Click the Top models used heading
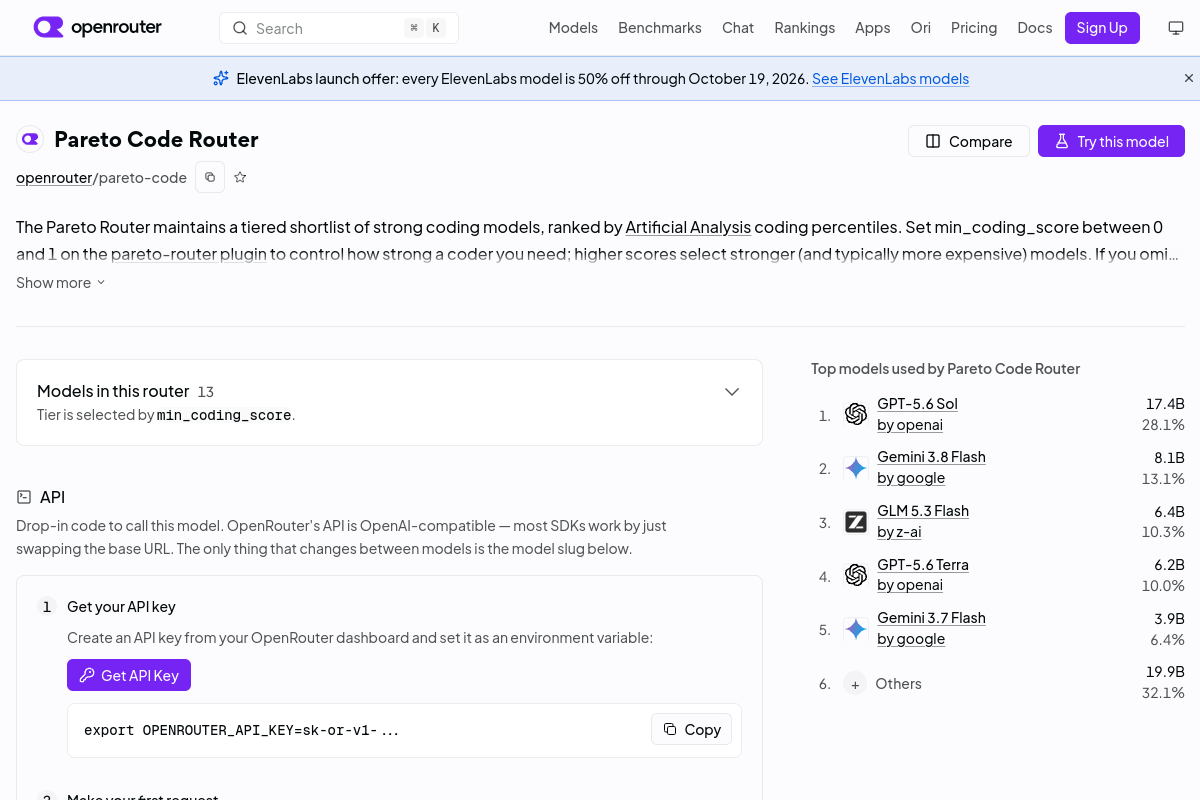 [x=945, y=369]
